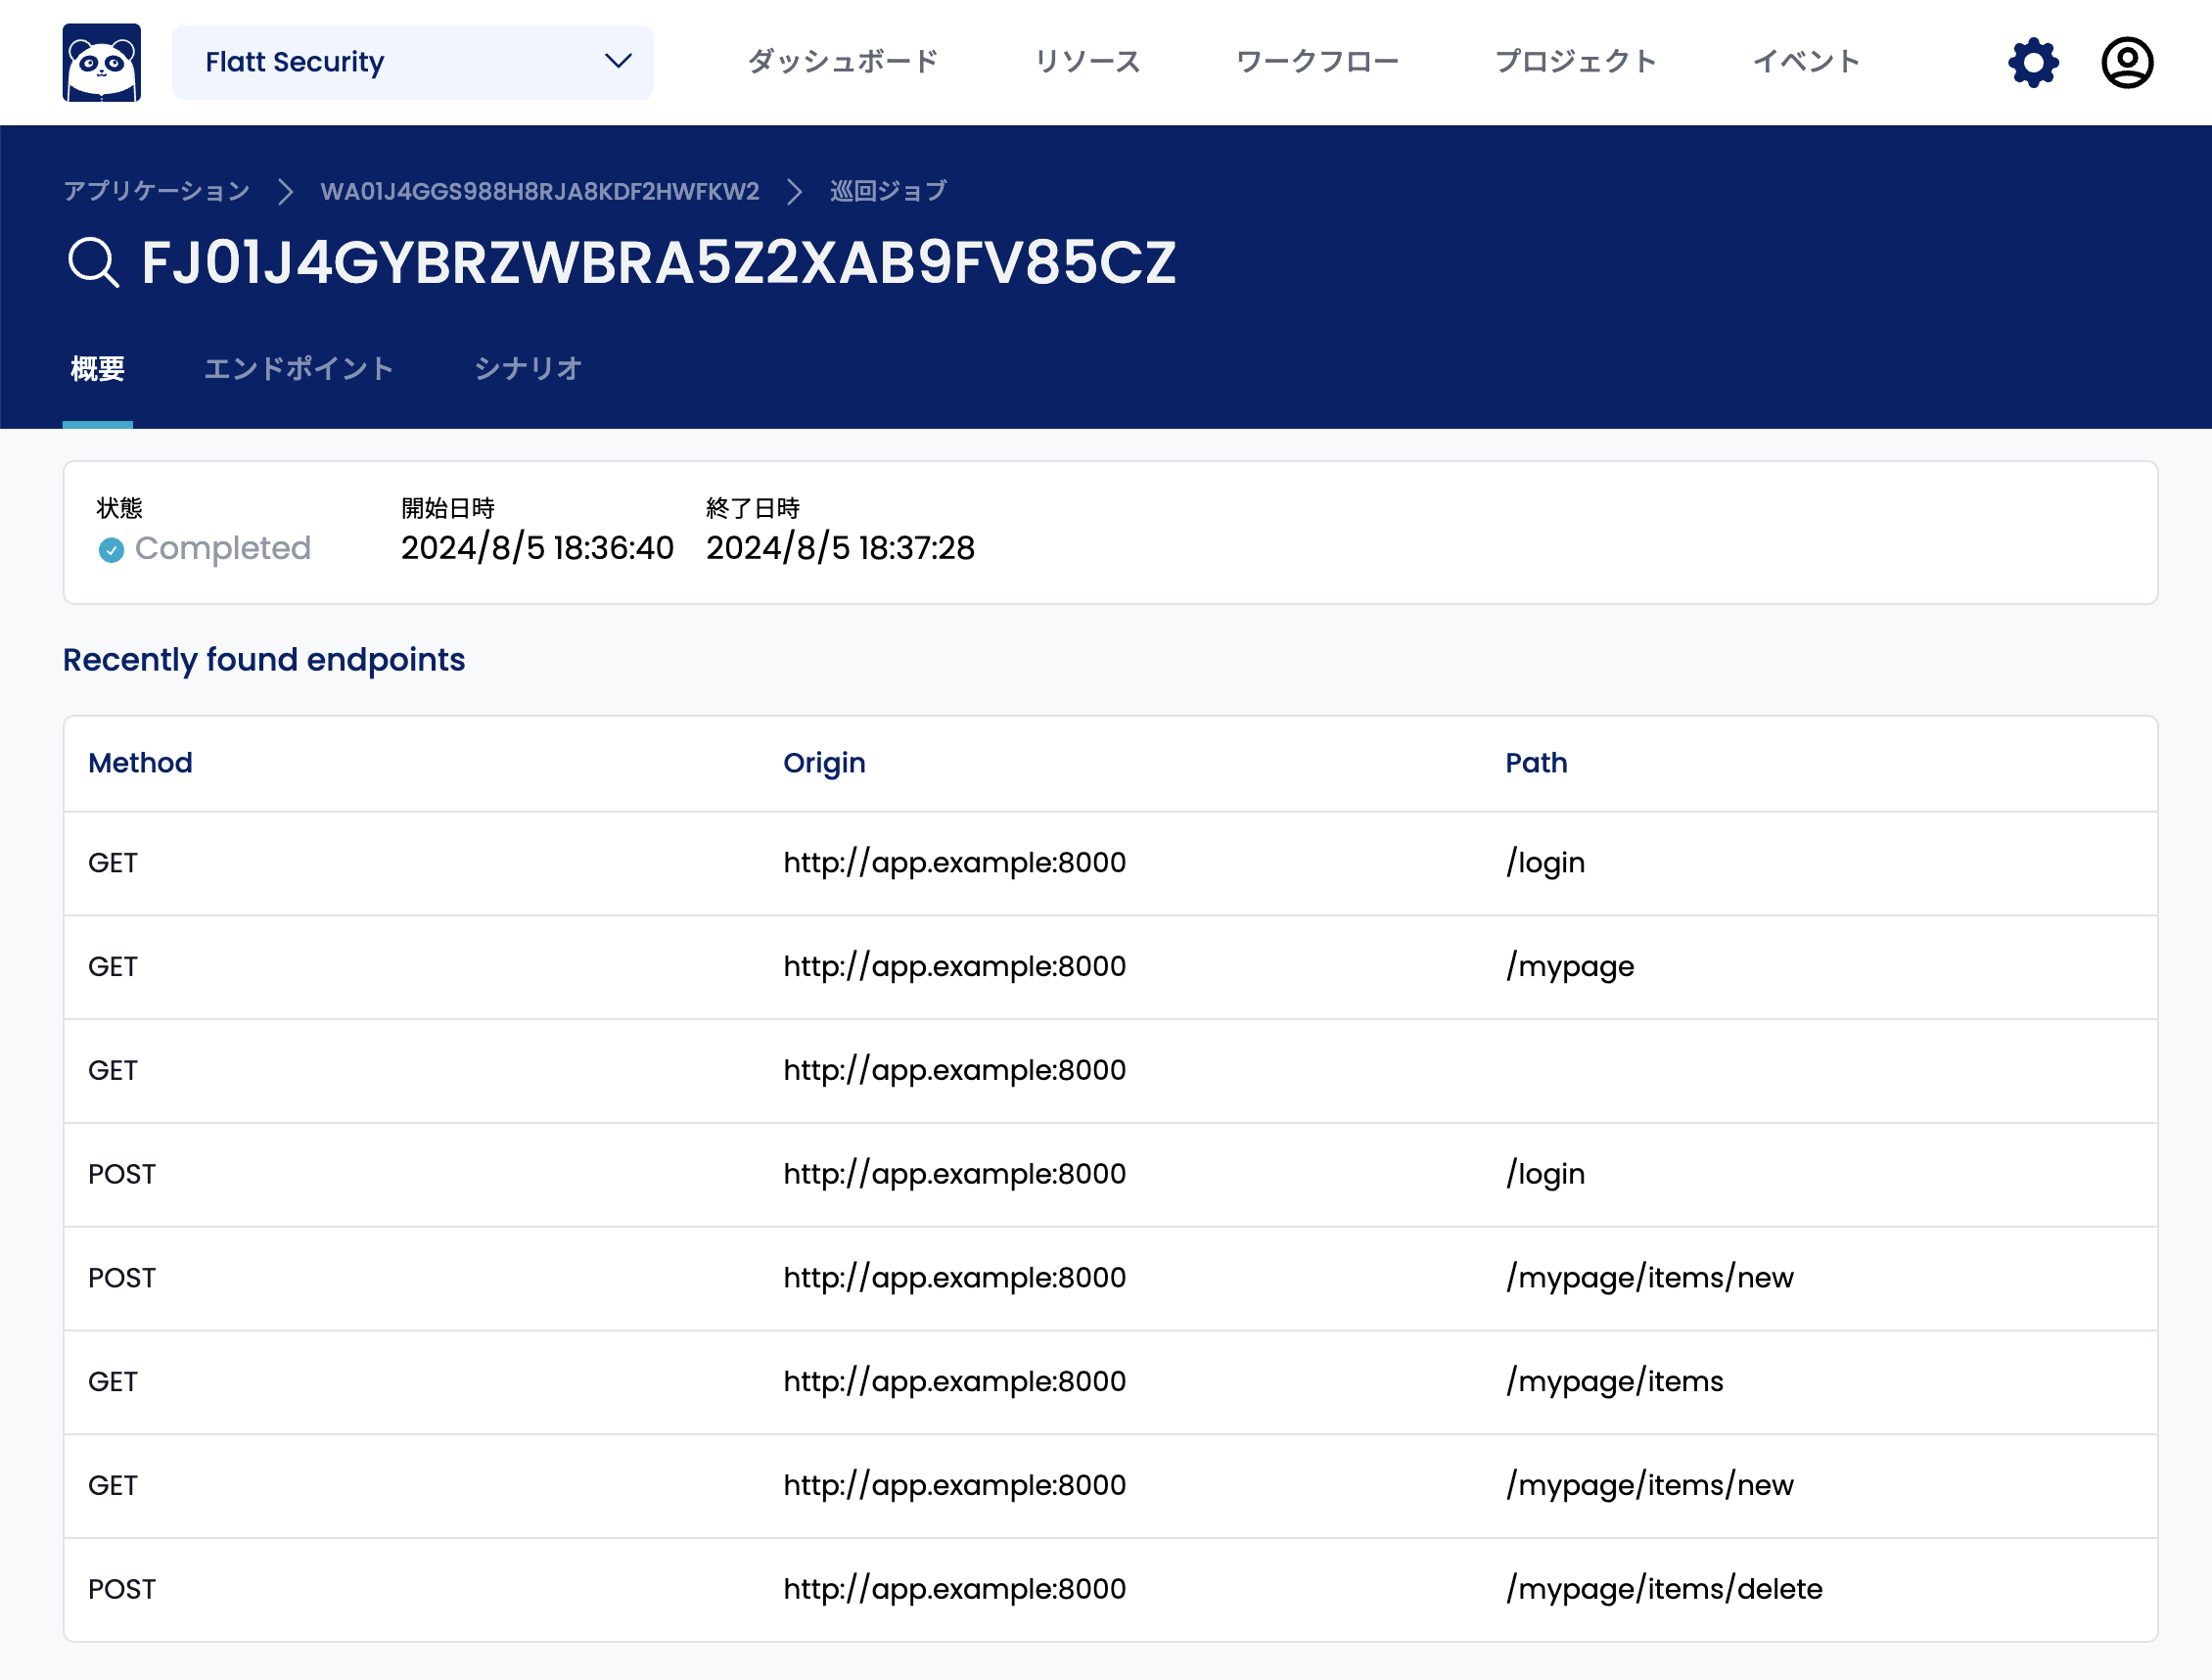Image resolution: width=2212 pixels, height=1680 pixels.
Task: Click the Origin column header
Action: pos(824,763)
